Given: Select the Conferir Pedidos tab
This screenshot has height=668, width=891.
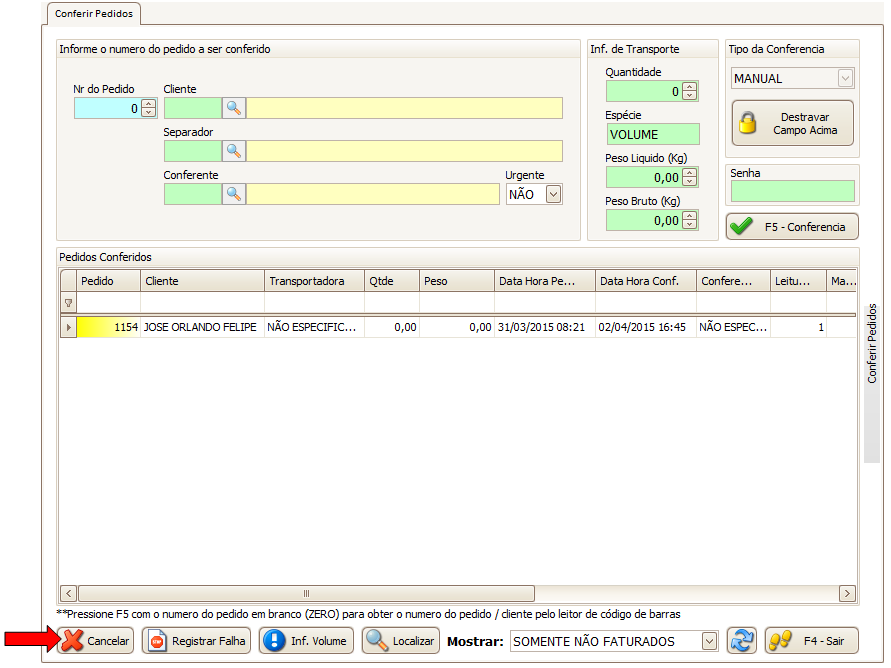Looking at the screenshot, I should click(95, 14).
